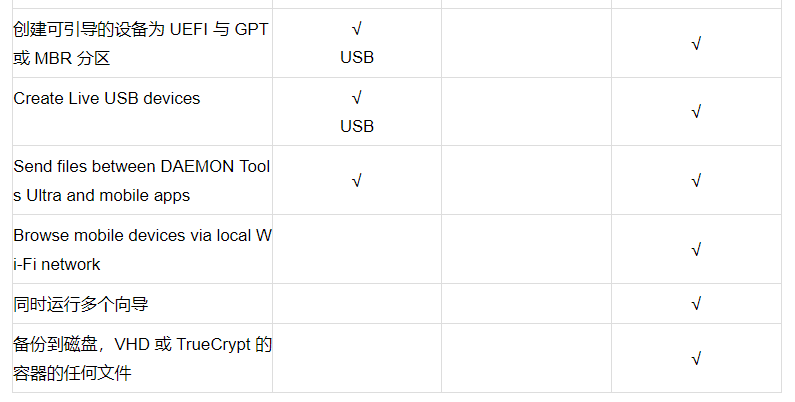Click checkmark for 备份到磁盘 TrueCrypt row
Screen dimensions: 795x402
pos(696,358)
